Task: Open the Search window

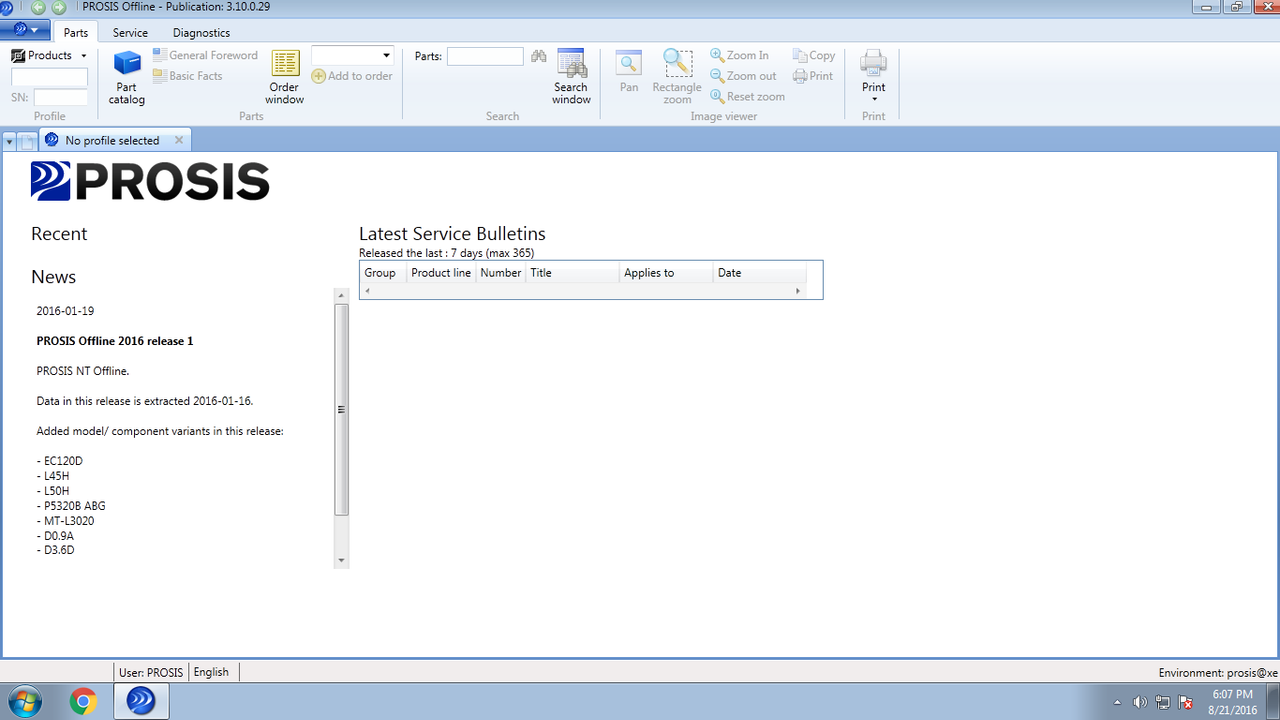Action: (571, 78)
